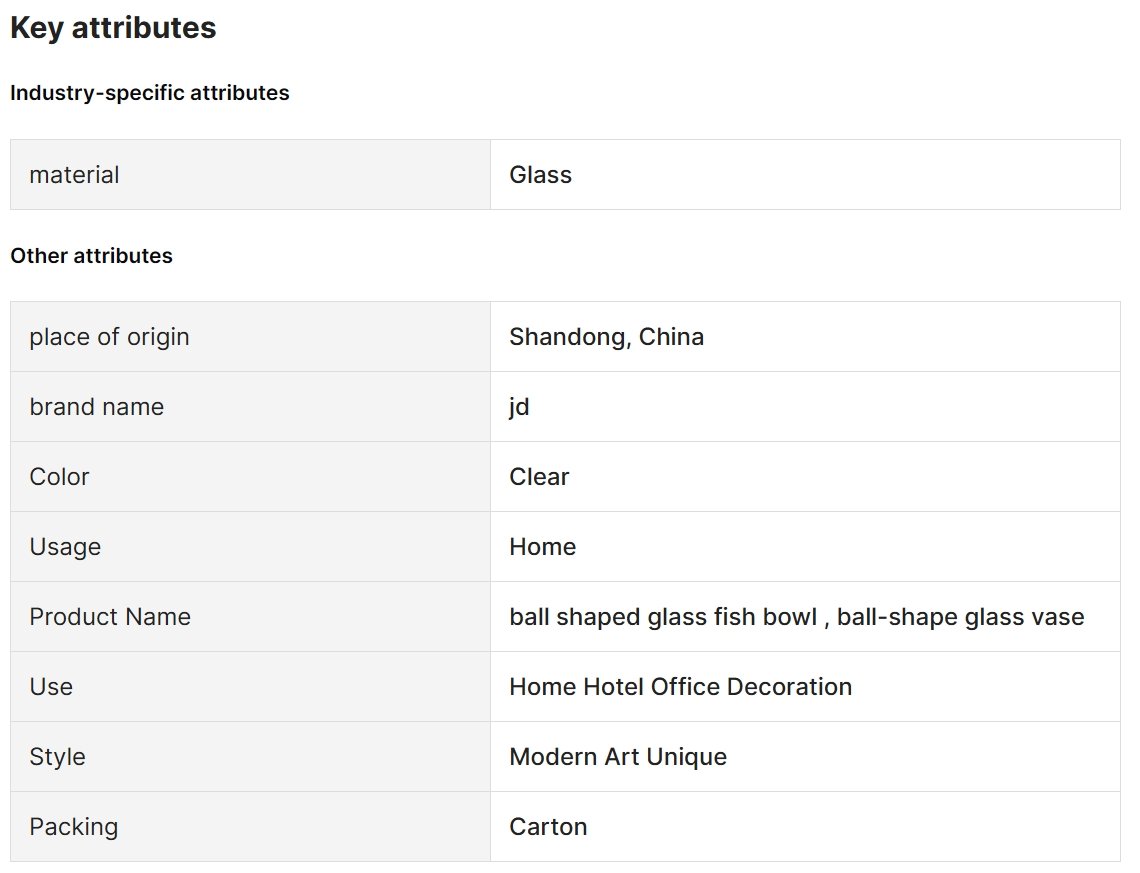Click the Shandong, China value
This screenshot has width=1140, height=873.
point(606,337)
